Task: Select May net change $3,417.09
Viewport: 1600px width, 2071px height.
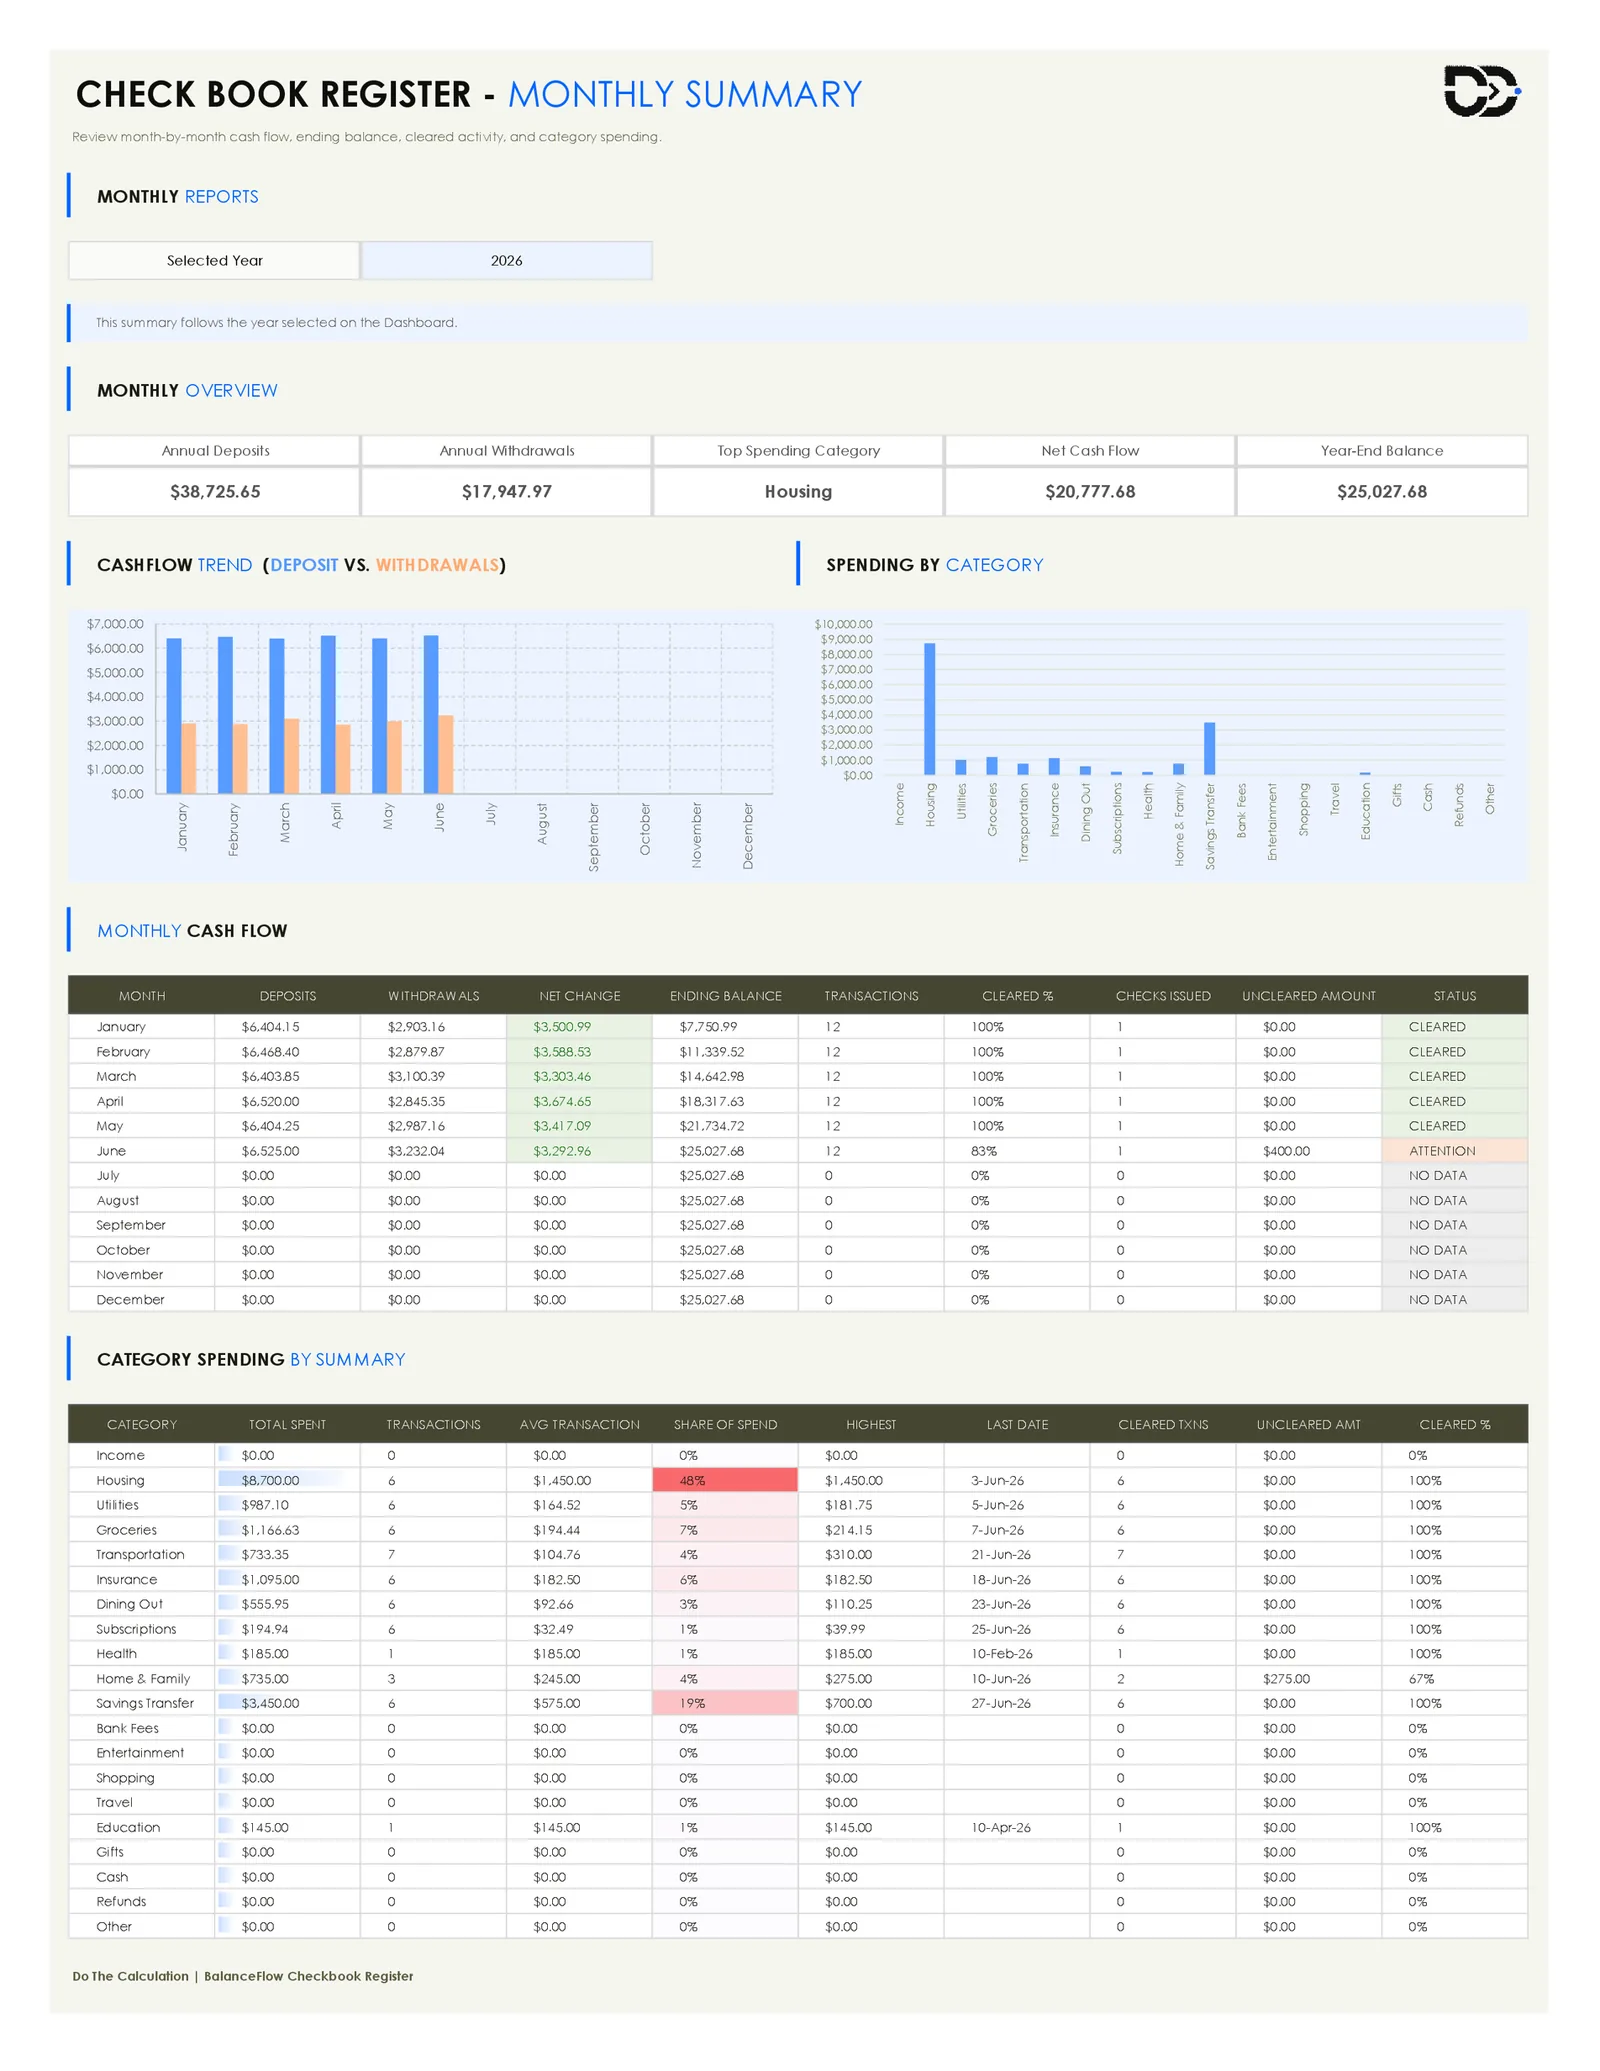Action: 579,1125
